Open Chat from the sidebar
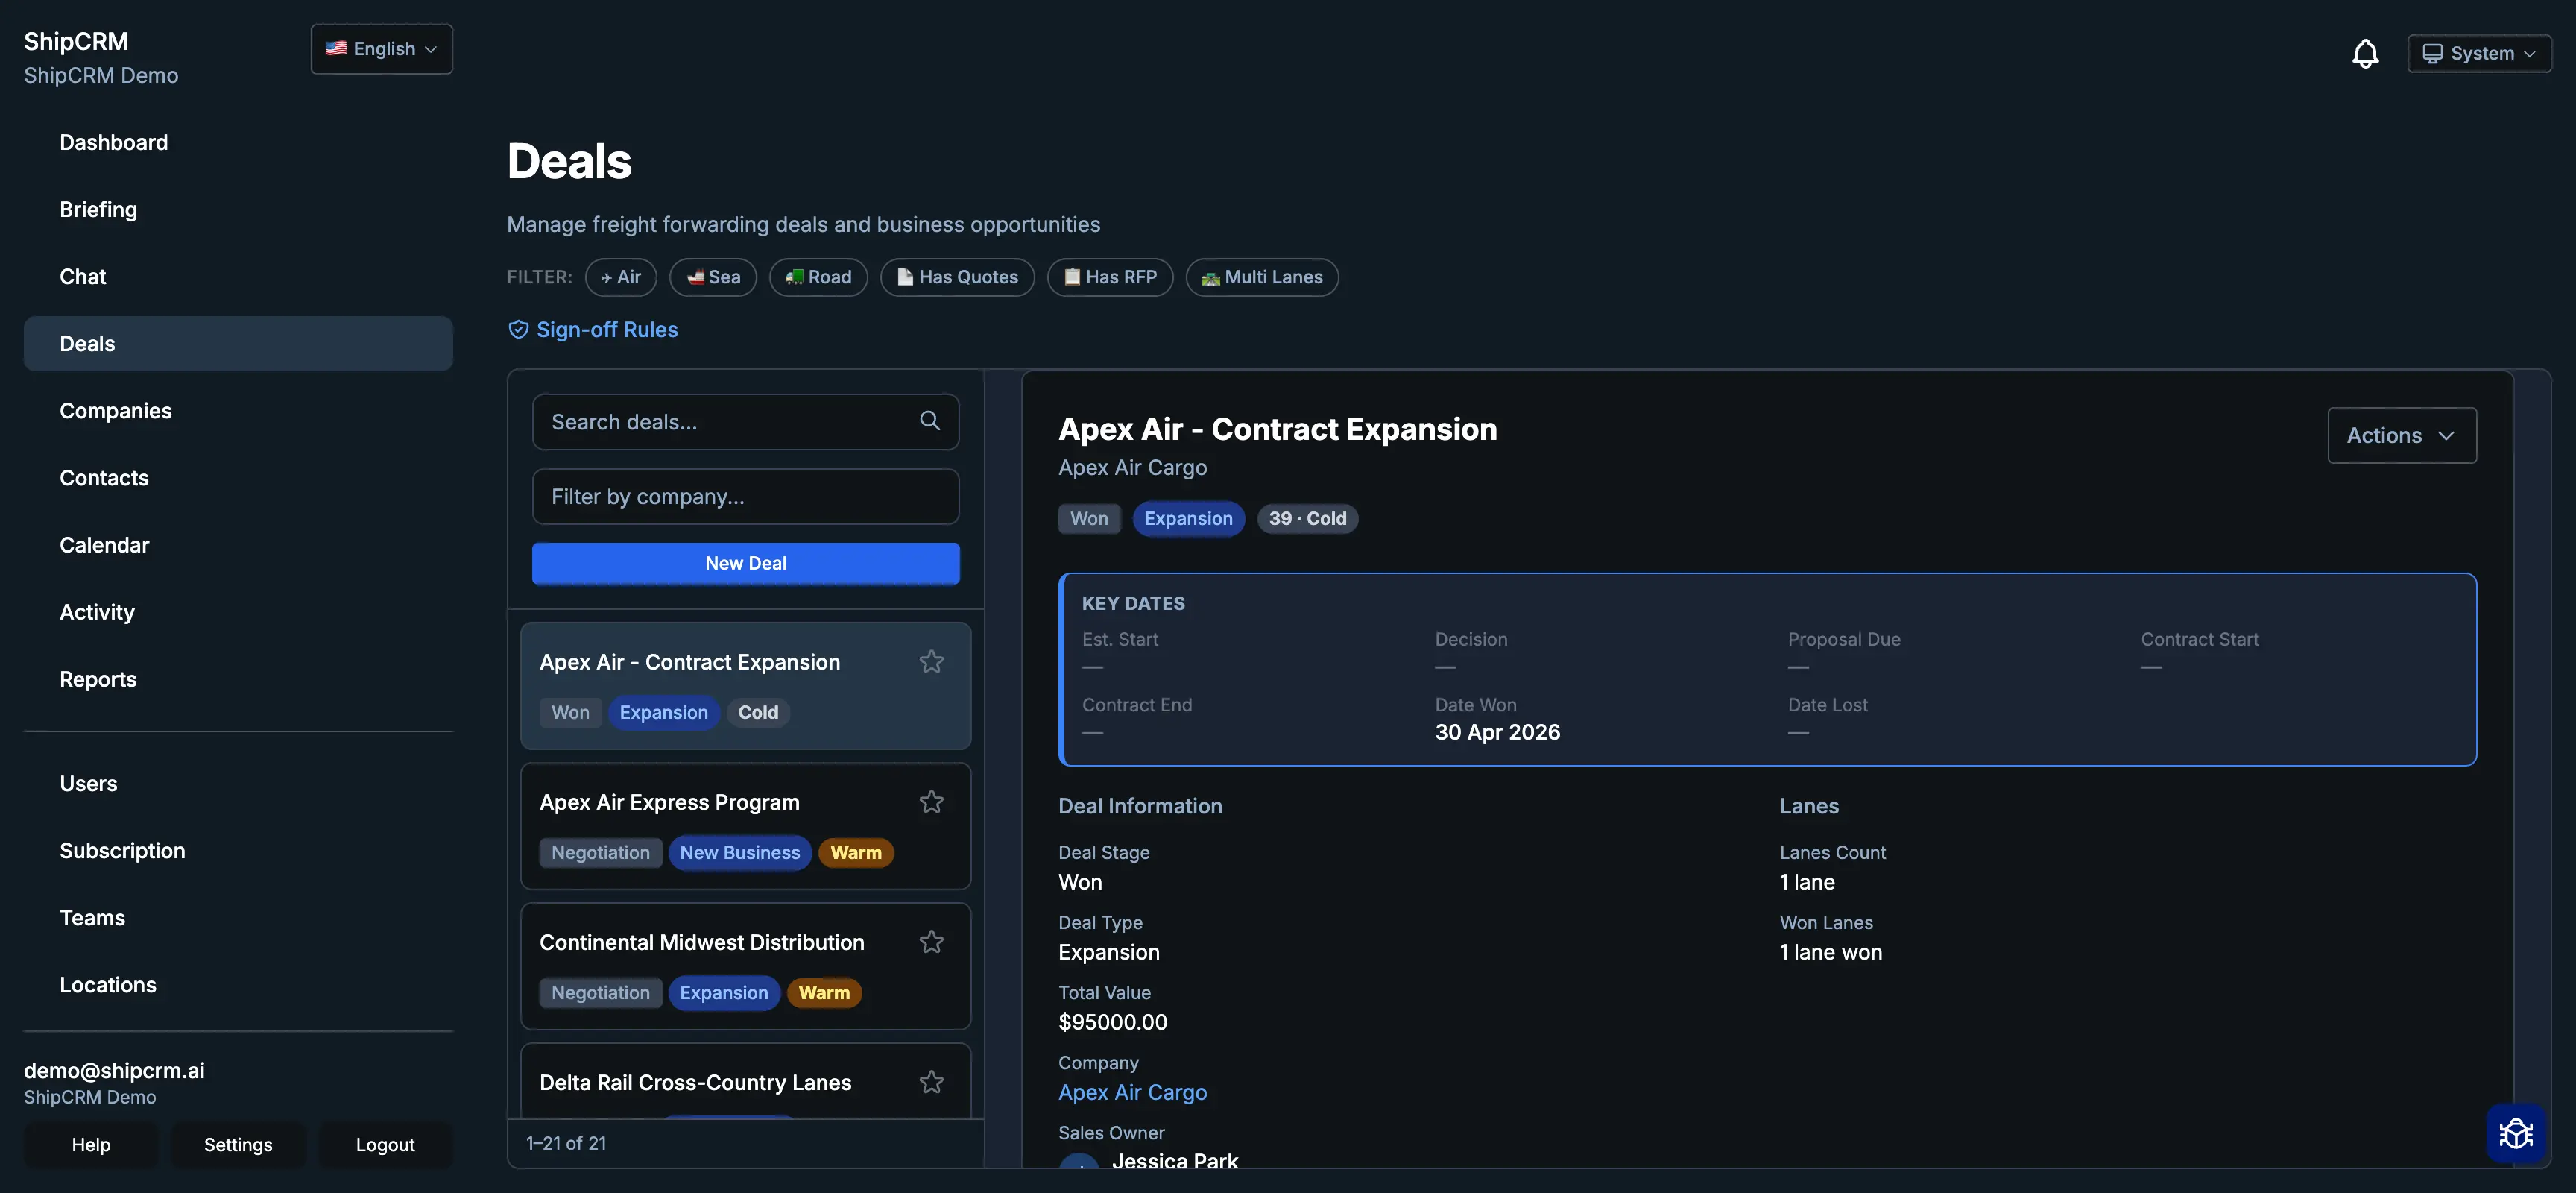Screen dimensions: 2576x1193 coord(238,277)
